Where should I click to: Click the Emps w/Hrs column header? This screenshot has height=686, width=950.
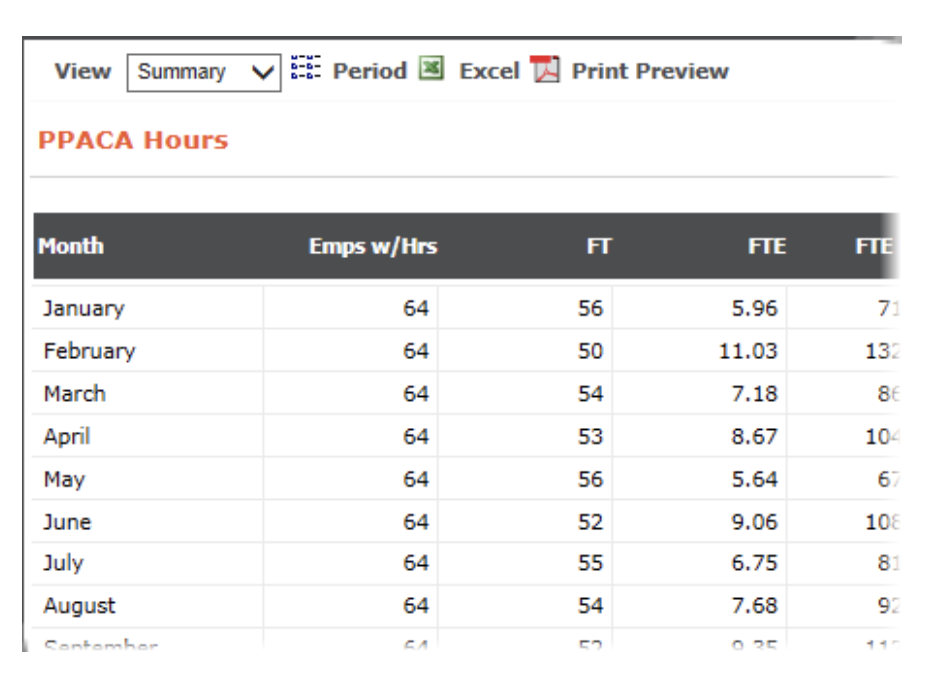coord(373,246)
